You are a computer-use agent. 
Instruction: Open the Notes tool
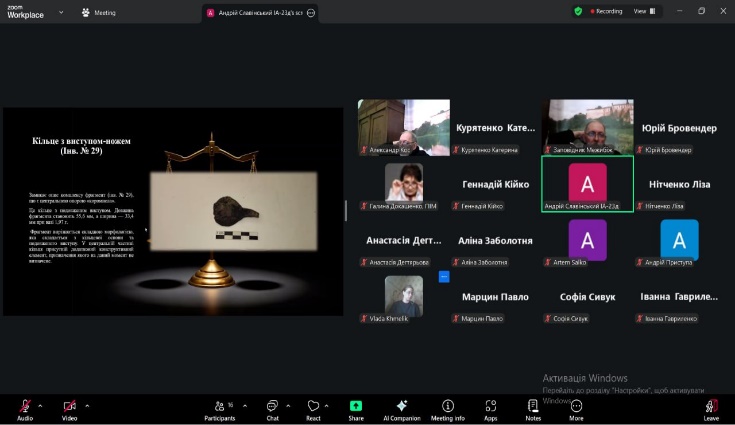click(x=533, y=407)
